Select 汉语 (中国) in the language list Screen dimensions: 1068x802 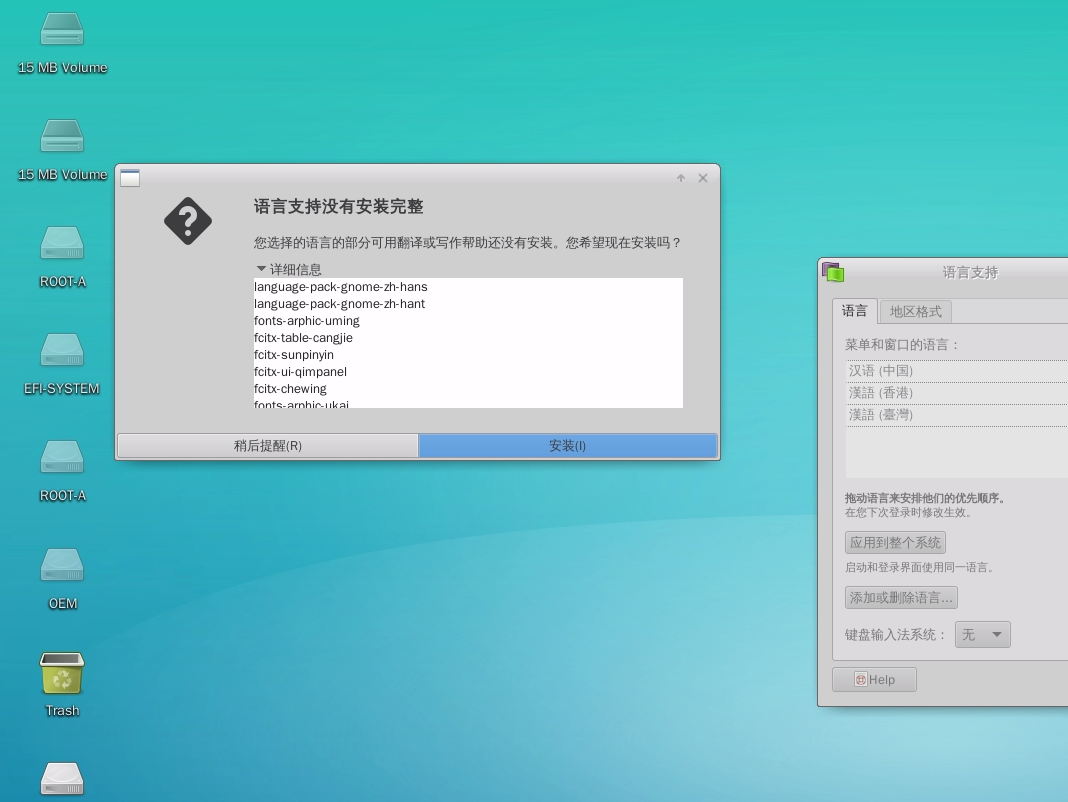pyautogui.click(x=881, y=371)
